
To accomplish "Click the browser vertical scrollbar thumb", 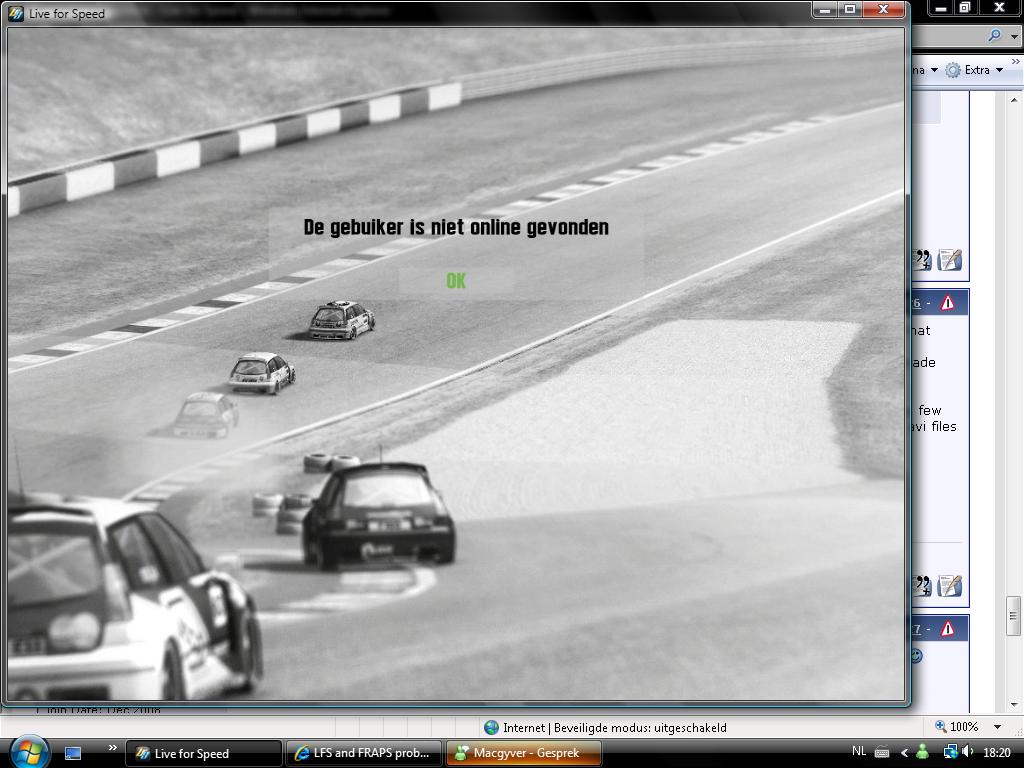I will (x=1014, y=616).
